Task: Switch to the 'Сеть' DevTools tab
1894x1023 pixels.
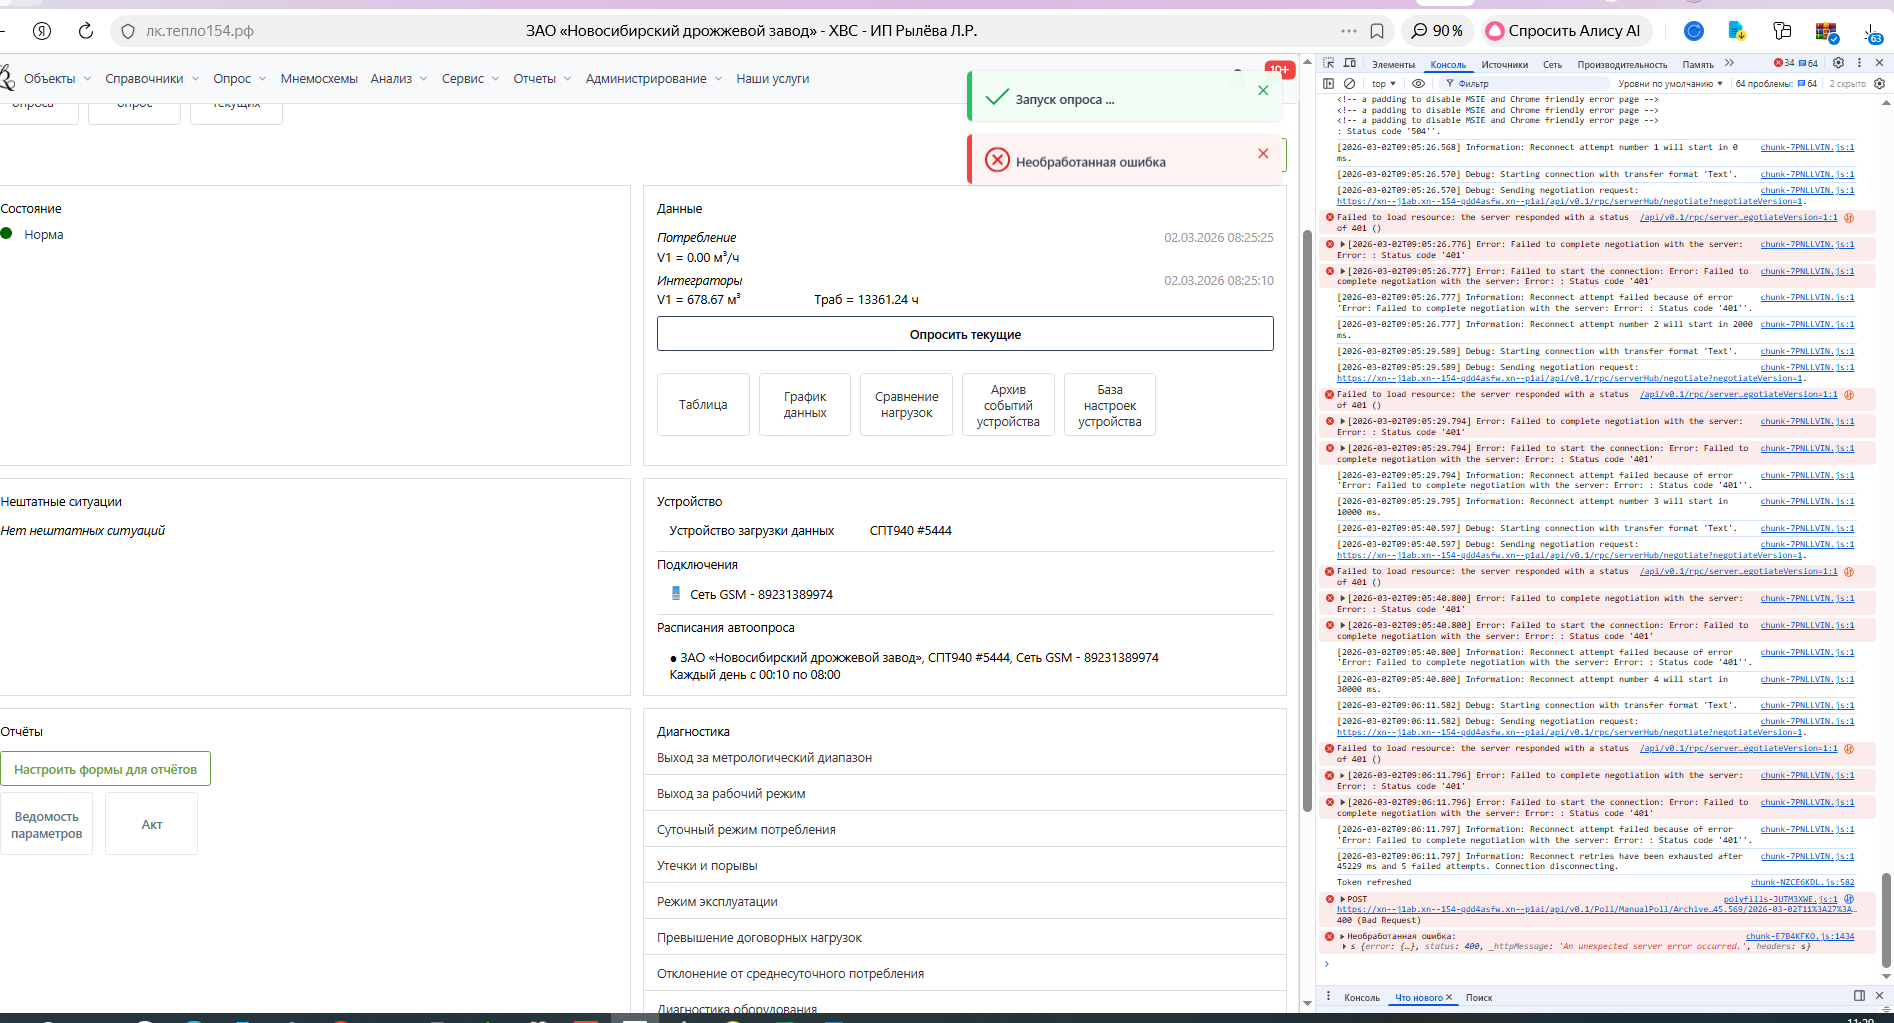Action: coord(1552,64)
